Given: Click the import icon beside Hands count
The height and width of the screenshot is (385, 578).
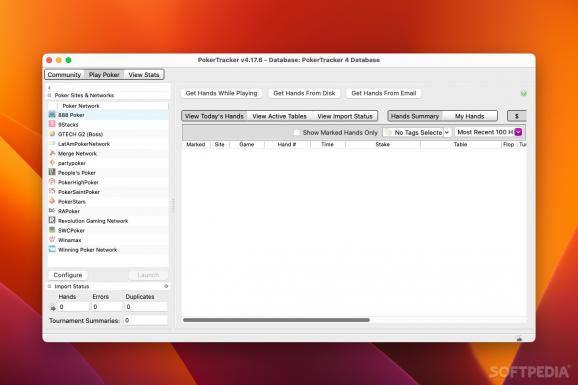Looking at the screenshot, I should pos(53,307).
